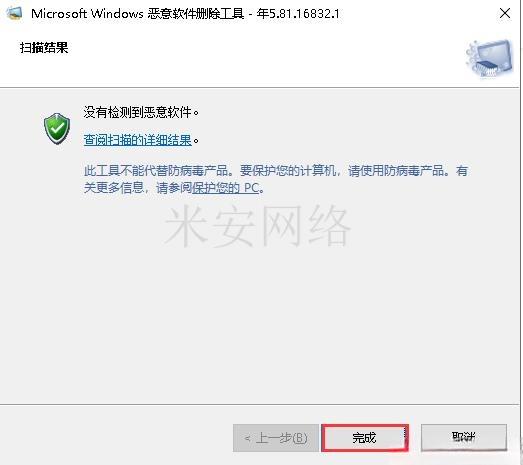This screenshot has height=465, width=523.
Task: Click the 完成 button to finish
Action: coord(365,438)
